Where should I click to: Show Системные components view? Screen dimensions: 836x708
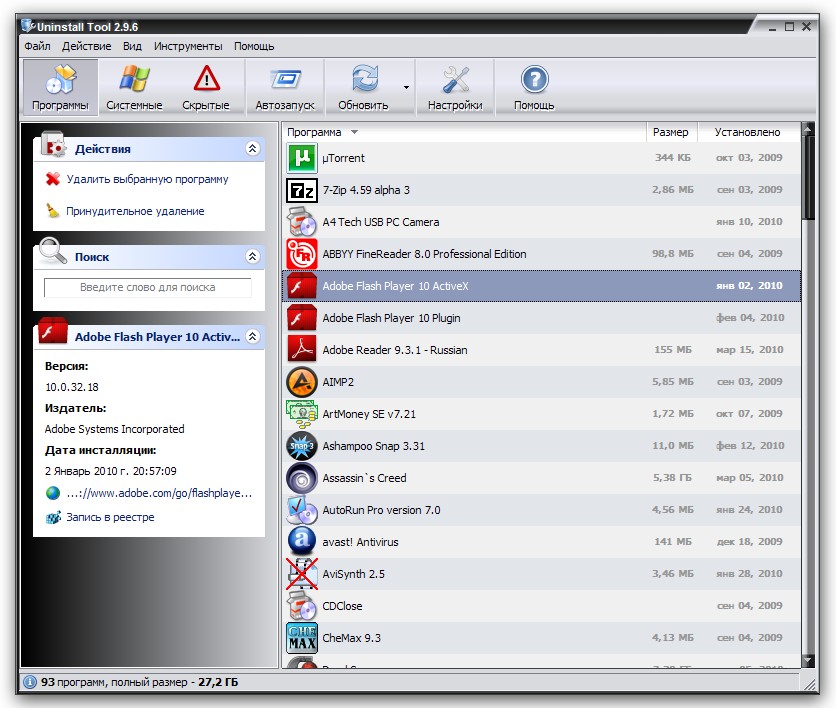click(x=134, y=87)
